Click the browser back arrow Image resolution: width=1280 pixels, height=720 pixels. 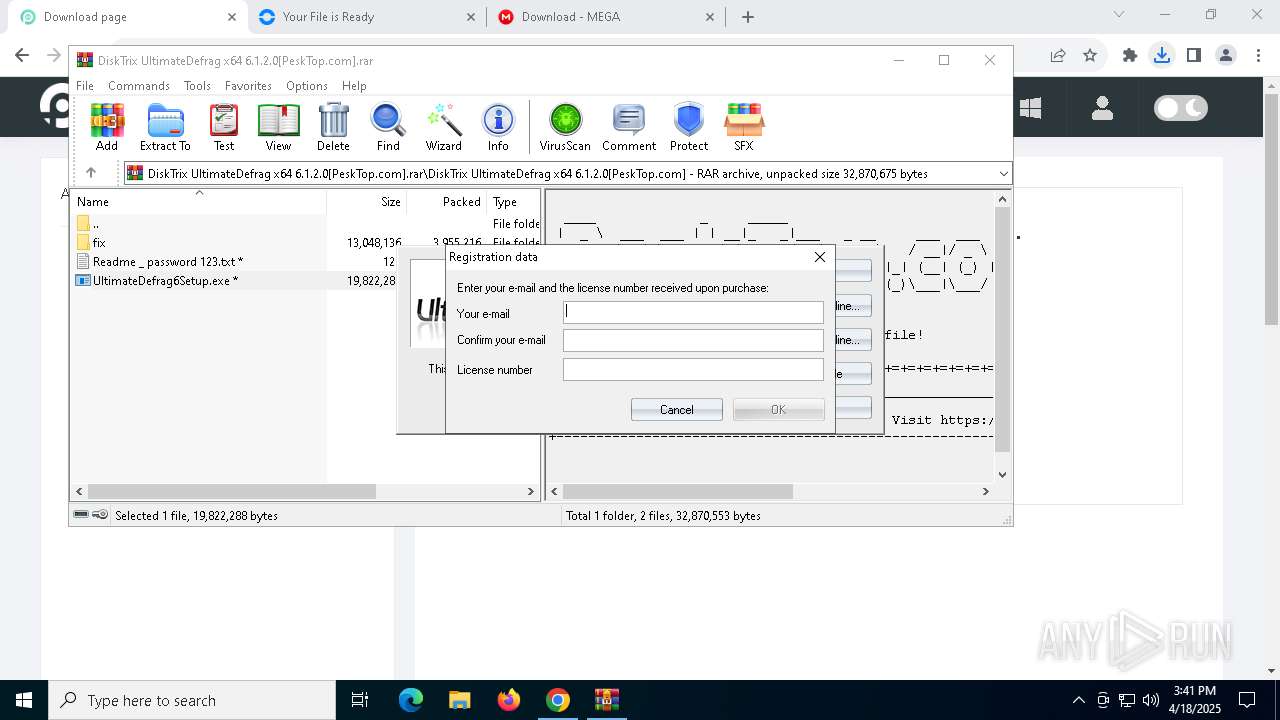point(22,56)
